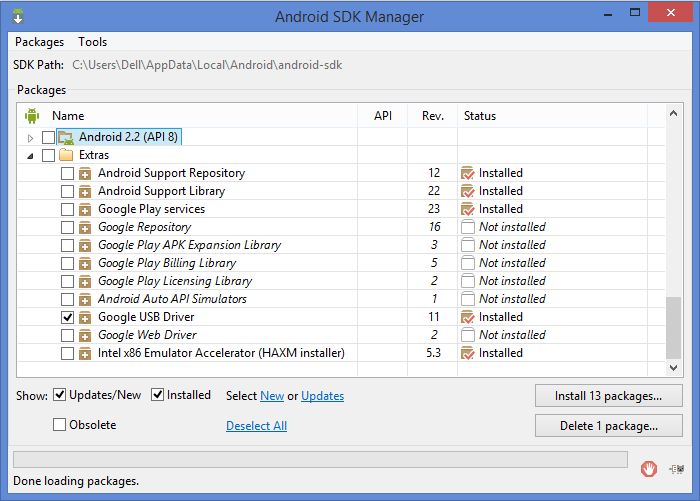This screenshot has height=501, width=700.
Task: Click package icon for Intel x86 Emulator Accelerator
Action: point(85,353)
